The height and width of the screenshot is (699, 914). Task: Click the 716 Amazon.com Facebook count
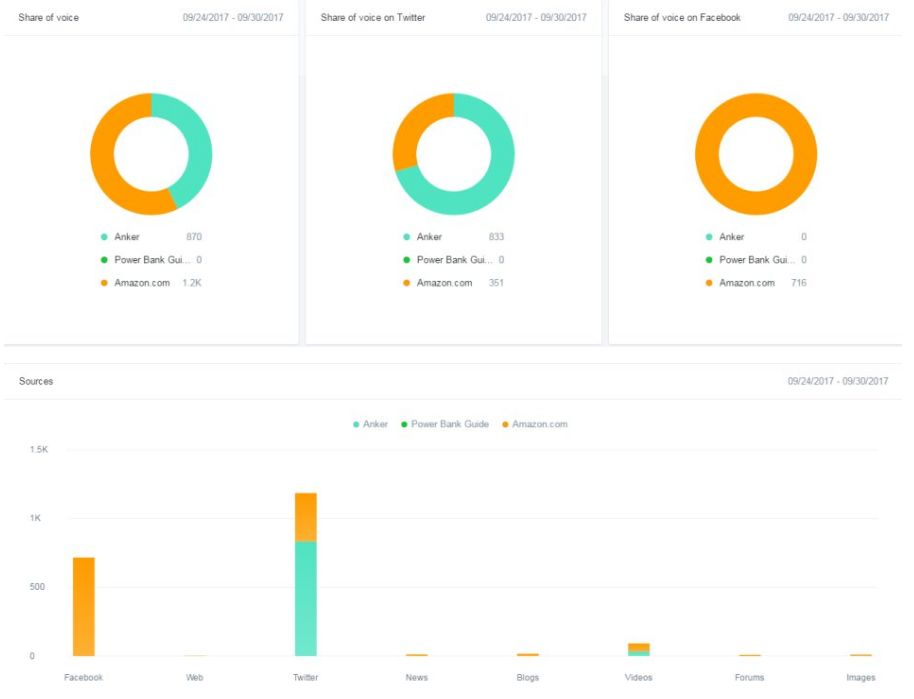tap(799, 283)
